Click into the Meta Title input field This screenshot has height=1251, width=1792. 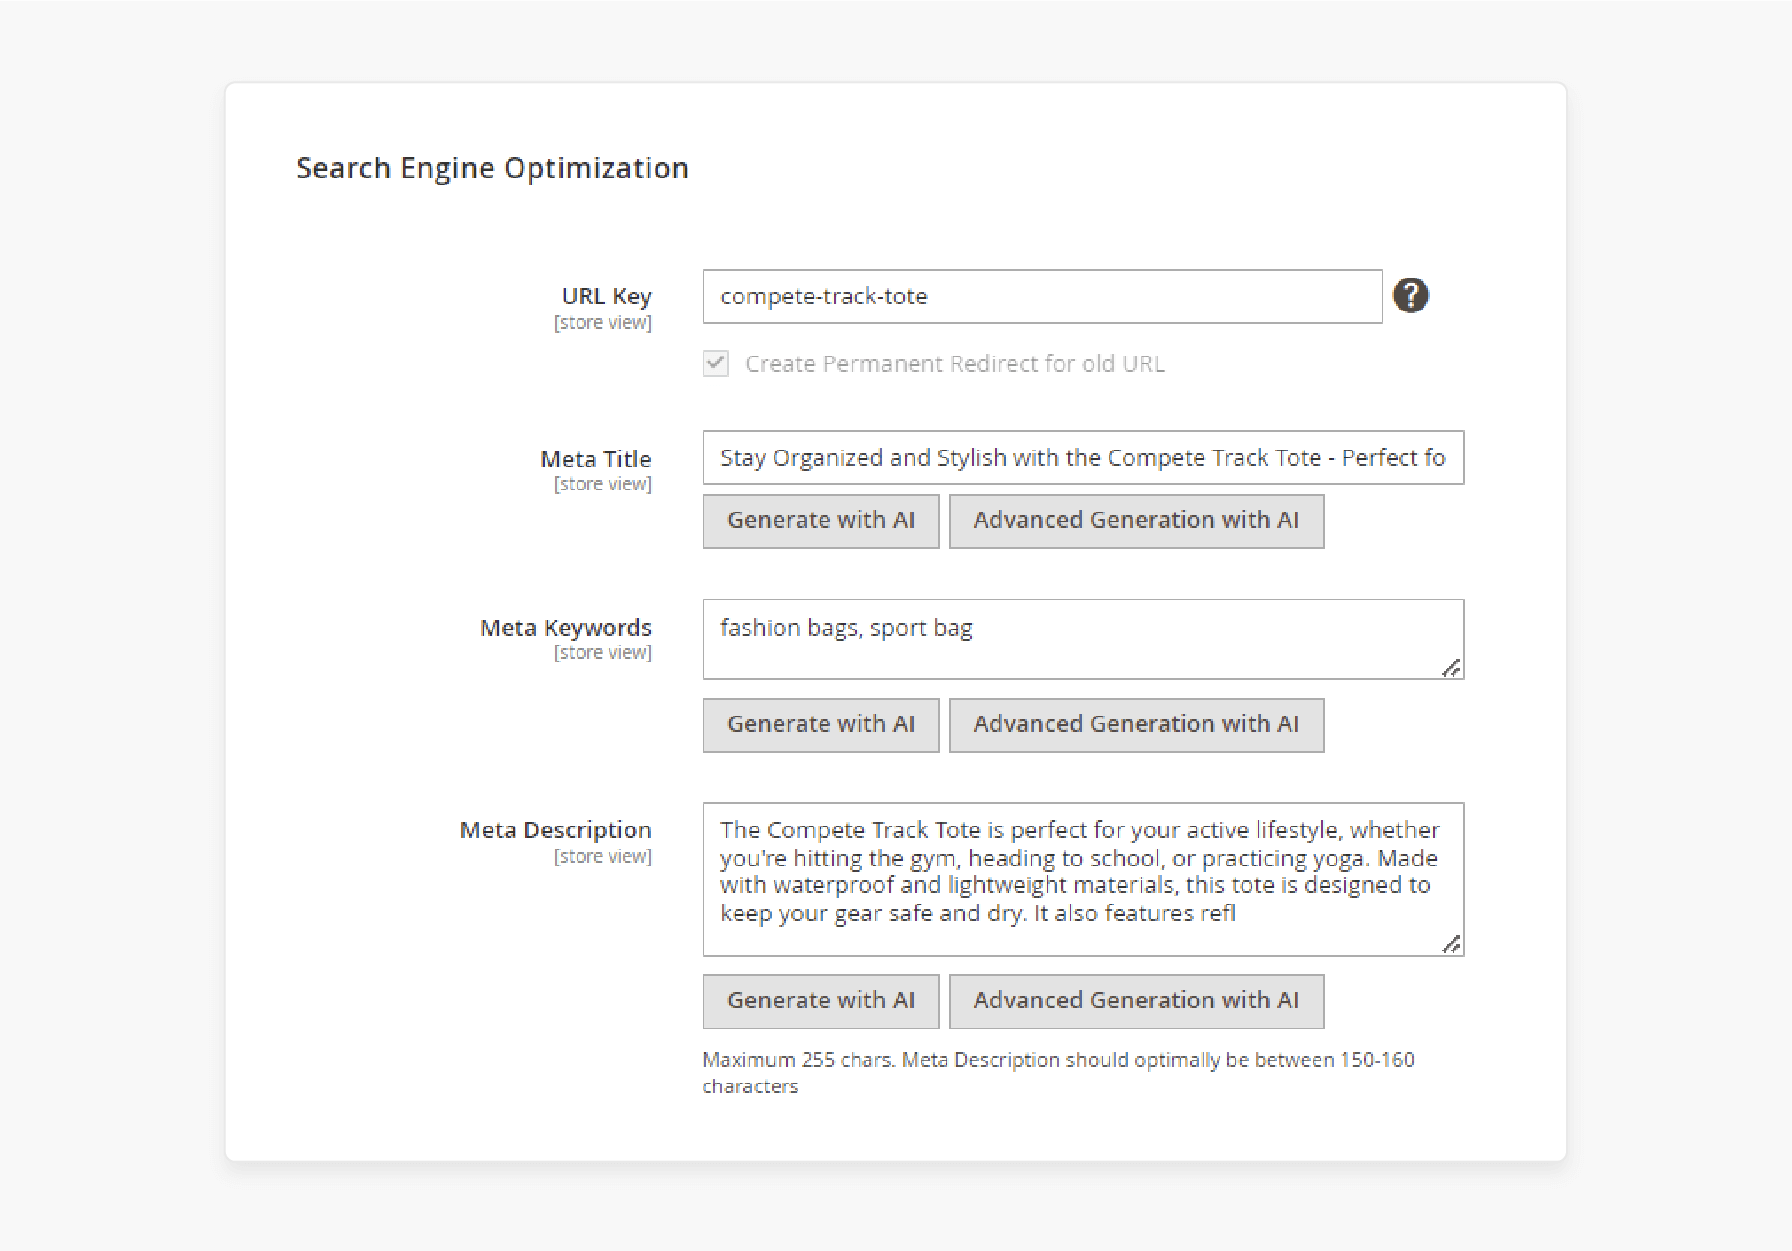(1083, 458)
